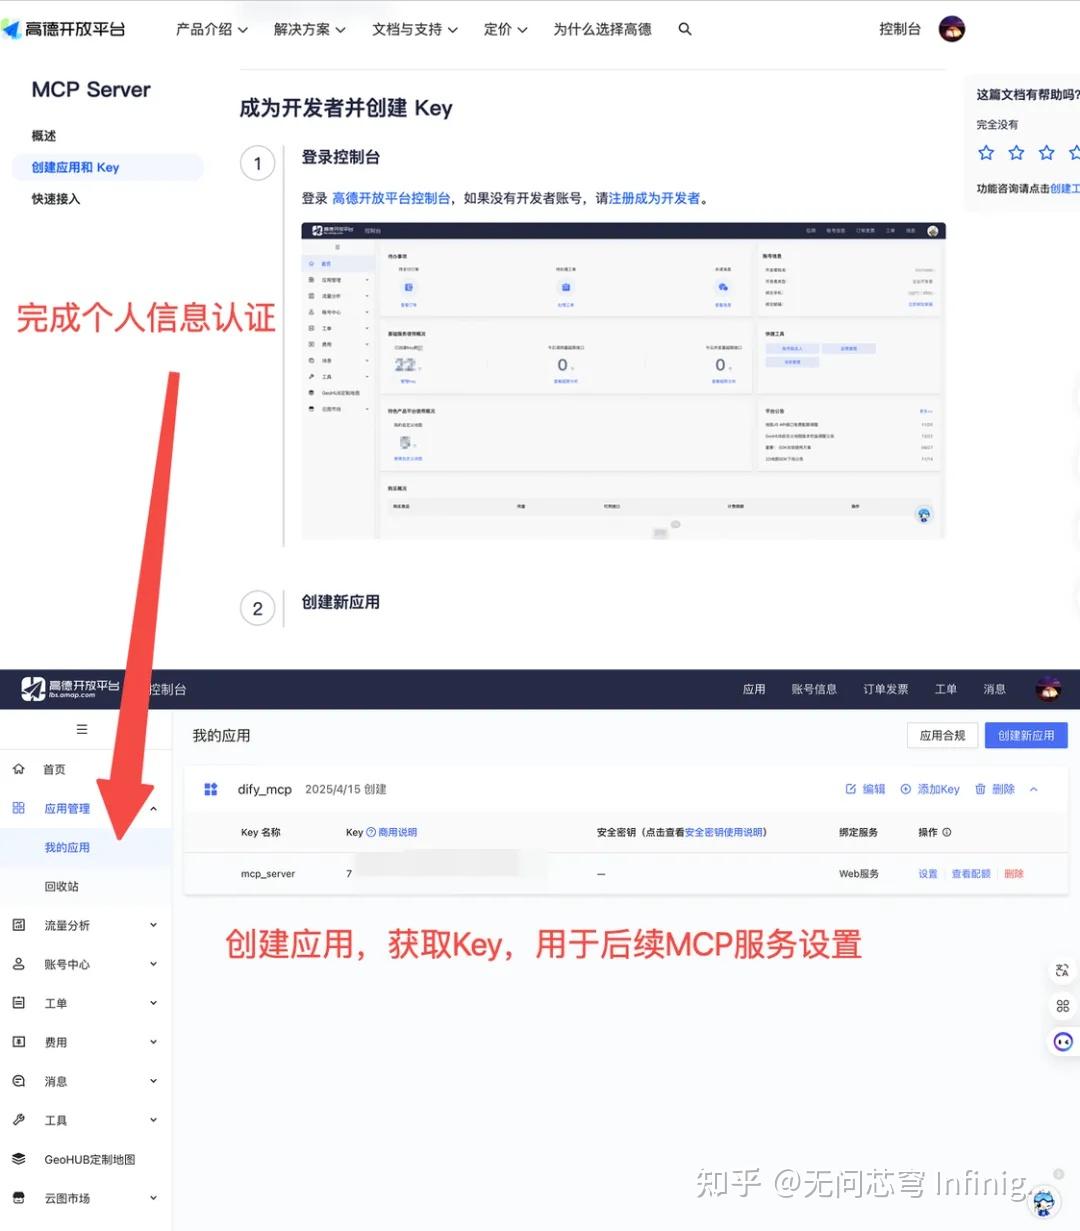1080x1231 pixels.
Task: Click the 创建新应用 button
Action: click(x=1026, y=735)
